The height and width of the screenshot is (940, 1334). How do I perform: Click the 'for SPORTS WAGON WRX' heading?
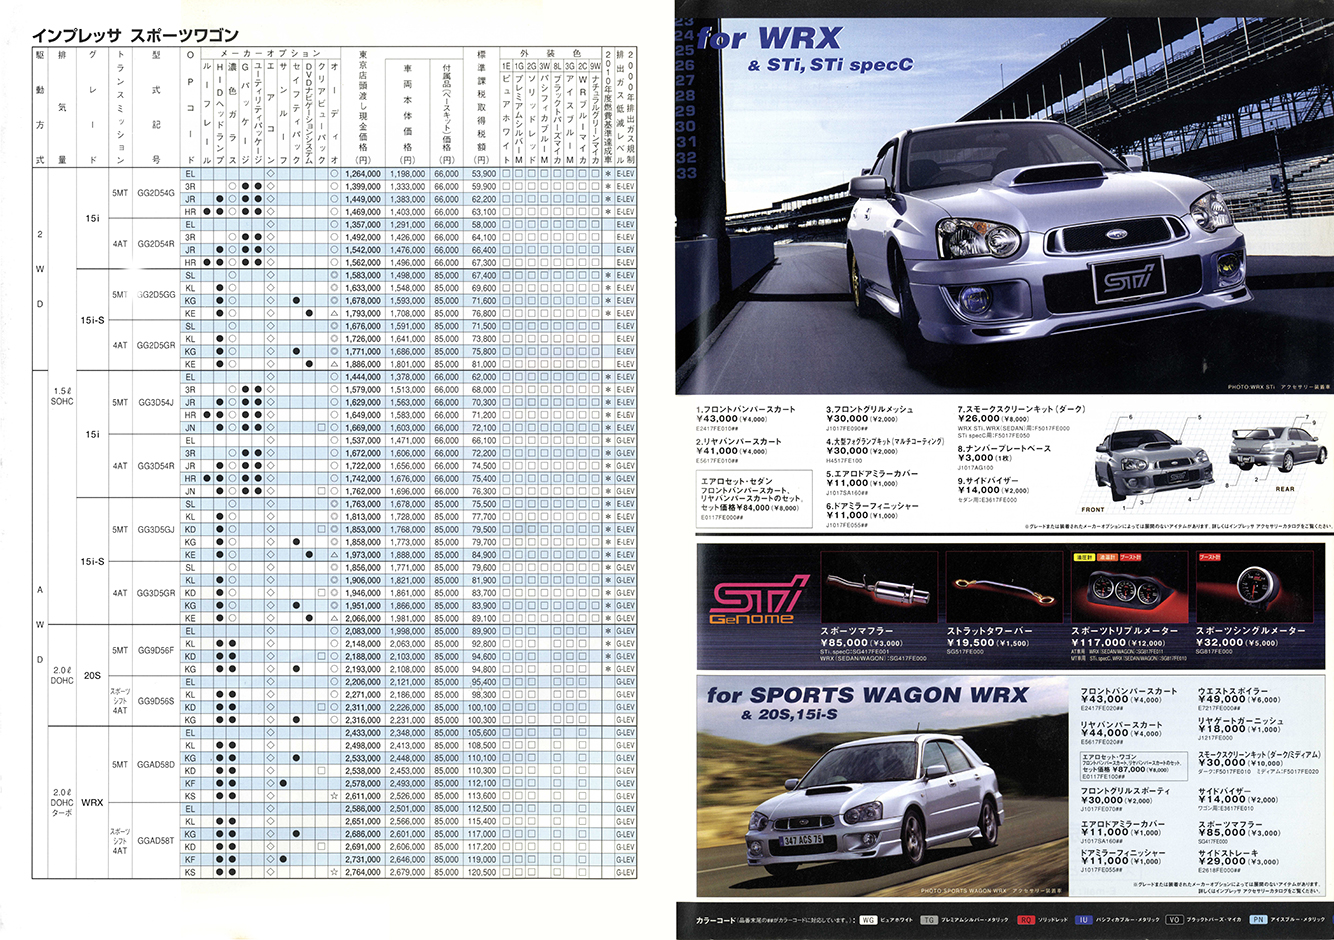coord(867,694)
